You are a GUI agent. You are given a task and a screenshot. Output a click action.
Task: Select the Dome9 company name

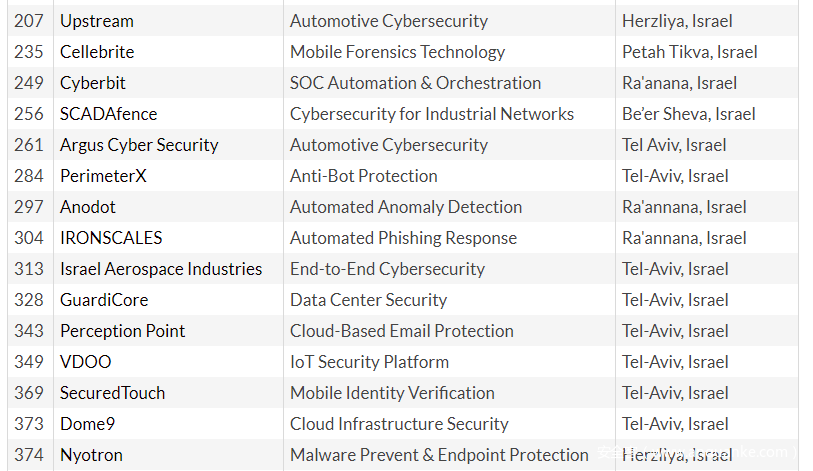(x=88, y=424)
